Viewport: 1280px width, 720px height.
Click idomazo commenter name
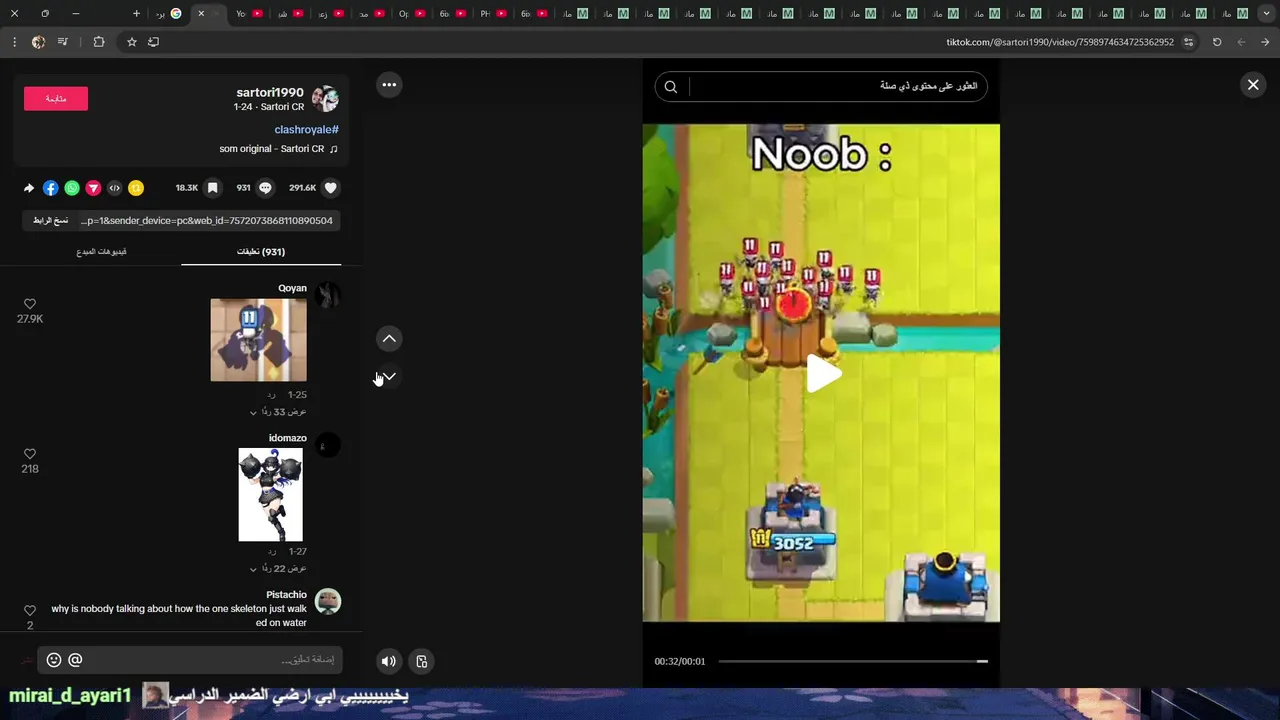(x=288, y=438)
